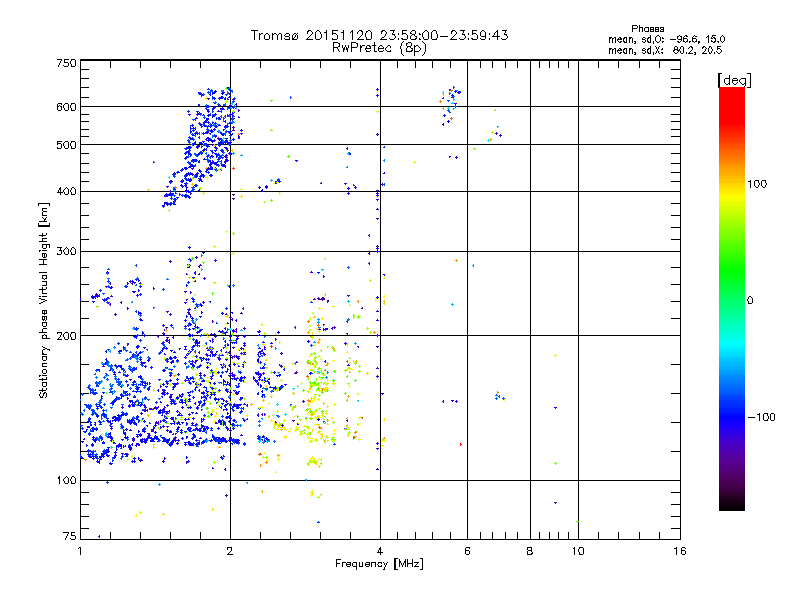This screenshot has width=800, height=600.
Task: Click the x-axis tick label '4'
Action: tap(380, 551)
